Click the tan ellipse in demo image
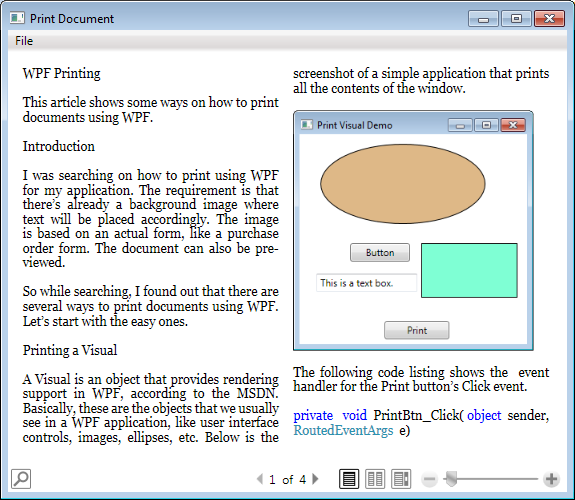 [x=403, y=184]
